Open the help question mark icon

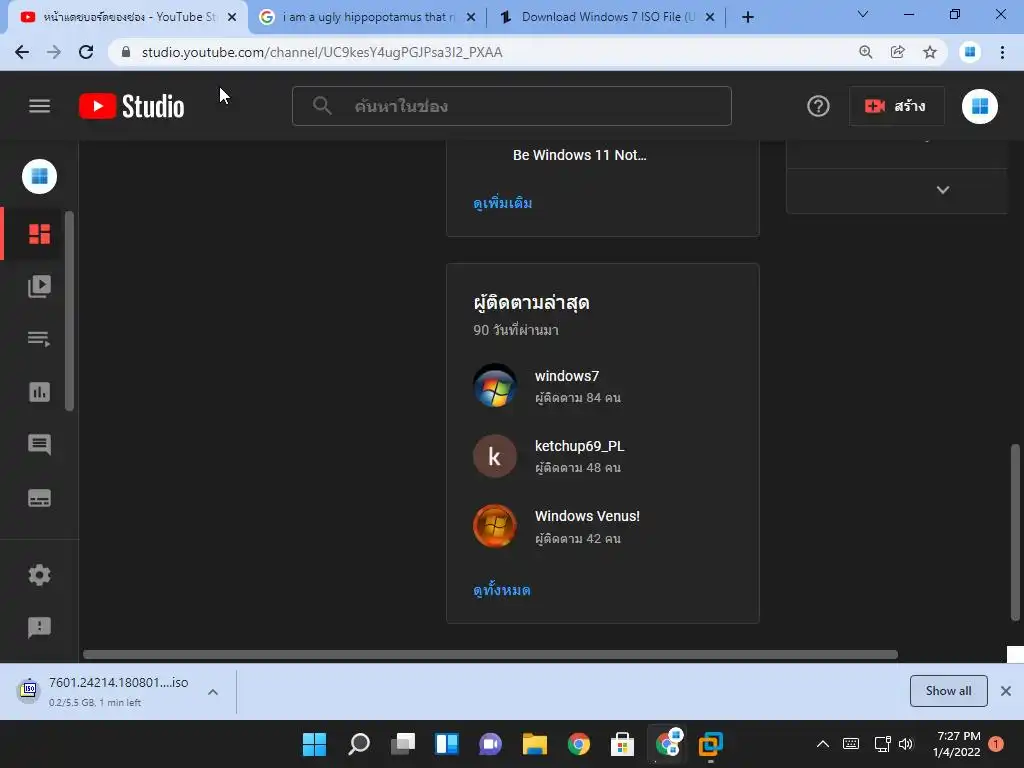(x=818, y=106)
